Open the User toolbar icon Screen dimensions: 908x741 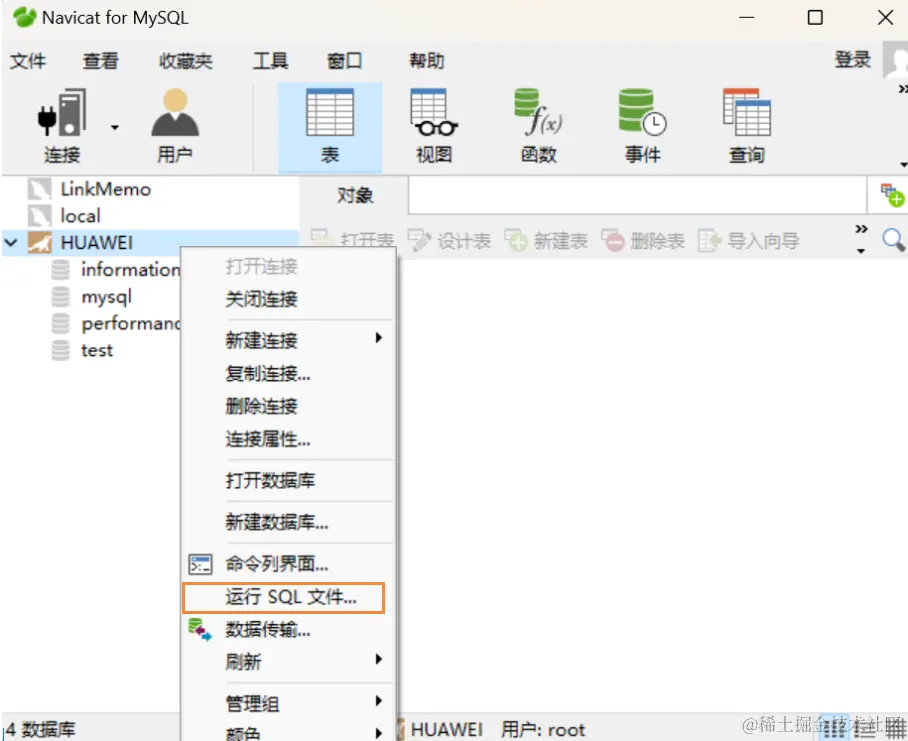pyautogui.click(x=175, y=126)
